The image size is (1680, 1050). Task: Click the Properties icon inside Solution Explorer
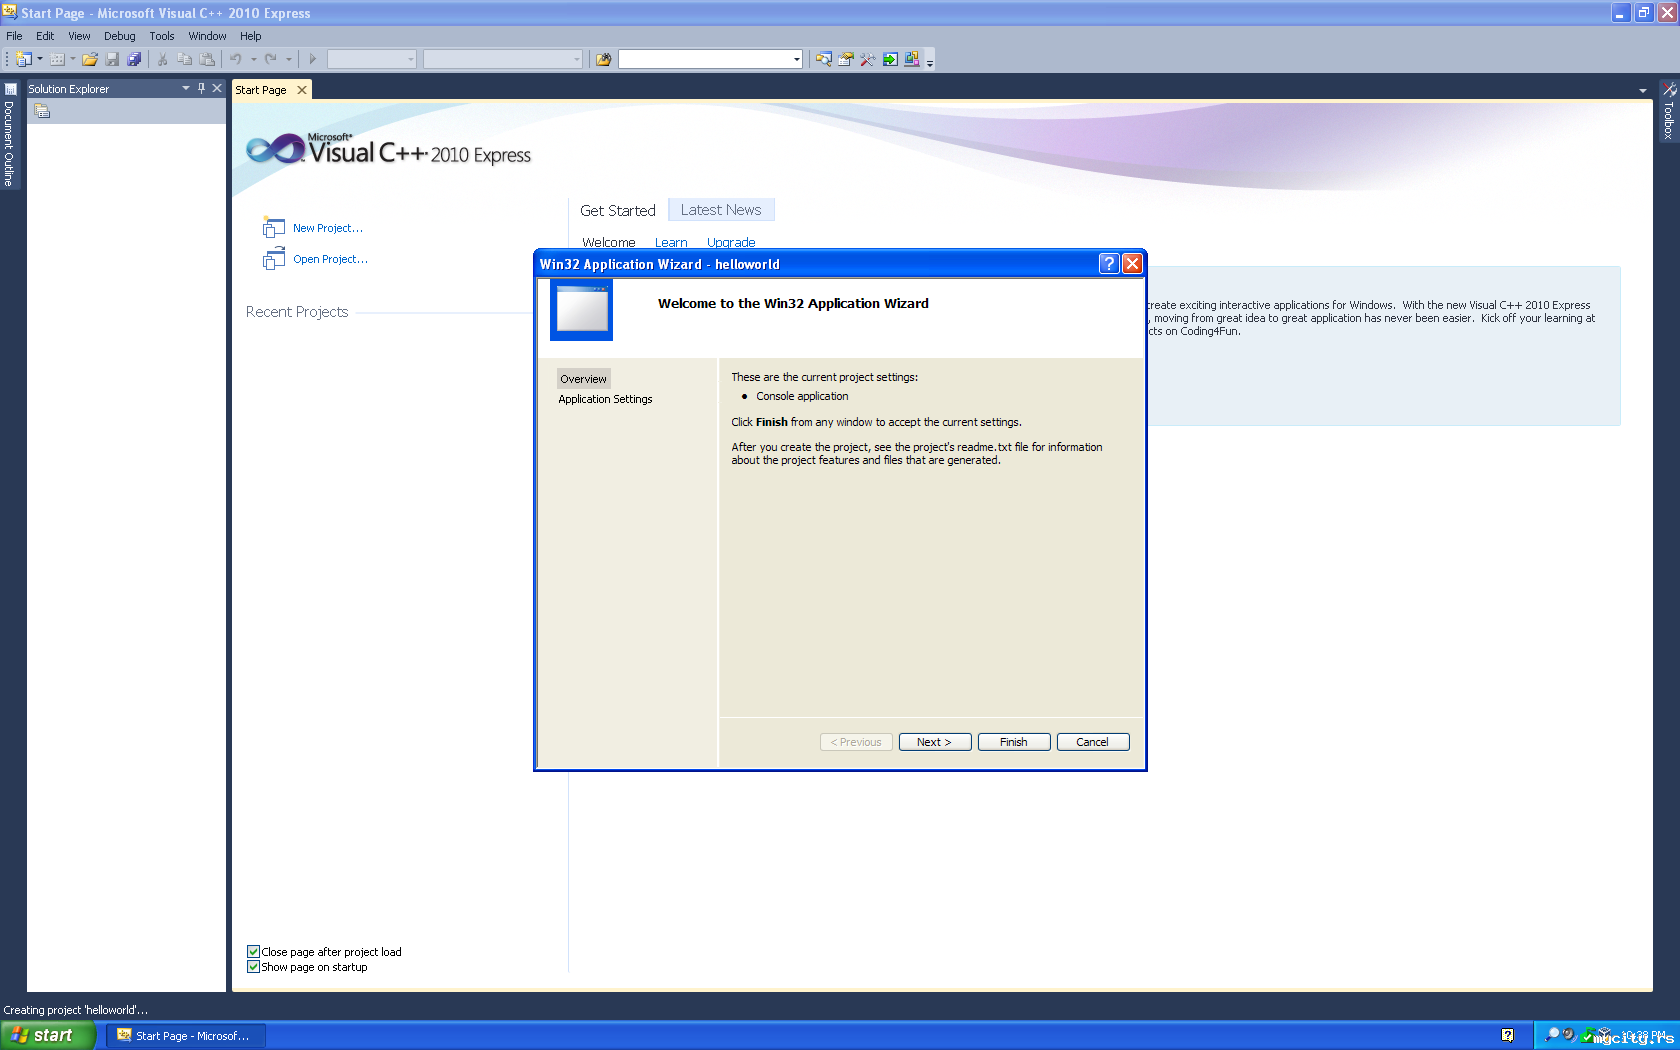coord(42,111)
